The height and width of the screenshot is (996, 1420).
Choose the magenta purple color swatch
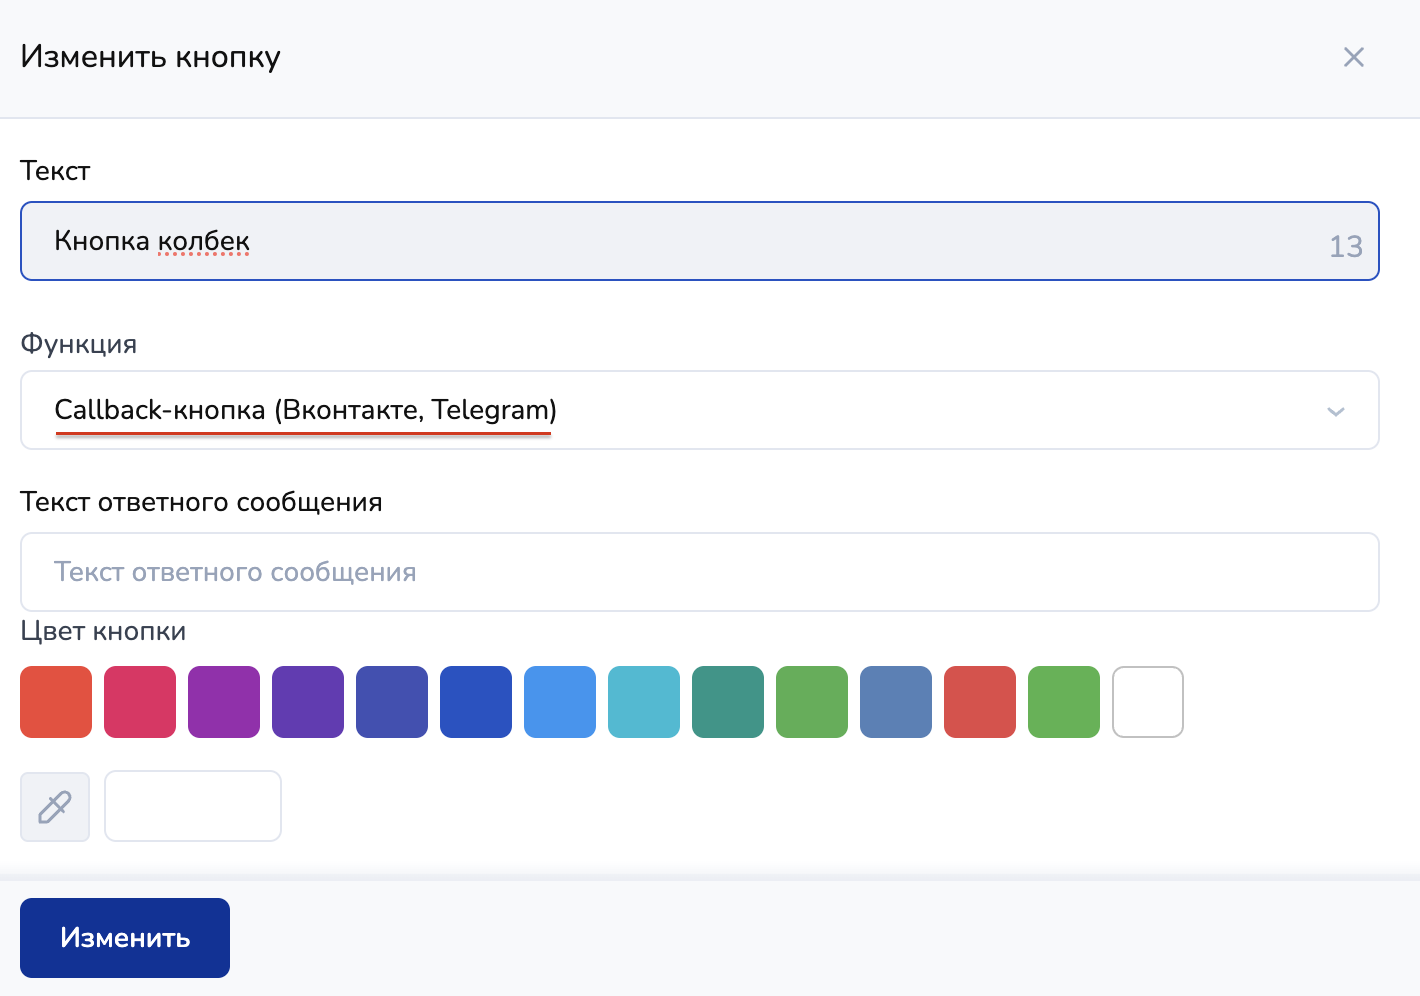224,702
